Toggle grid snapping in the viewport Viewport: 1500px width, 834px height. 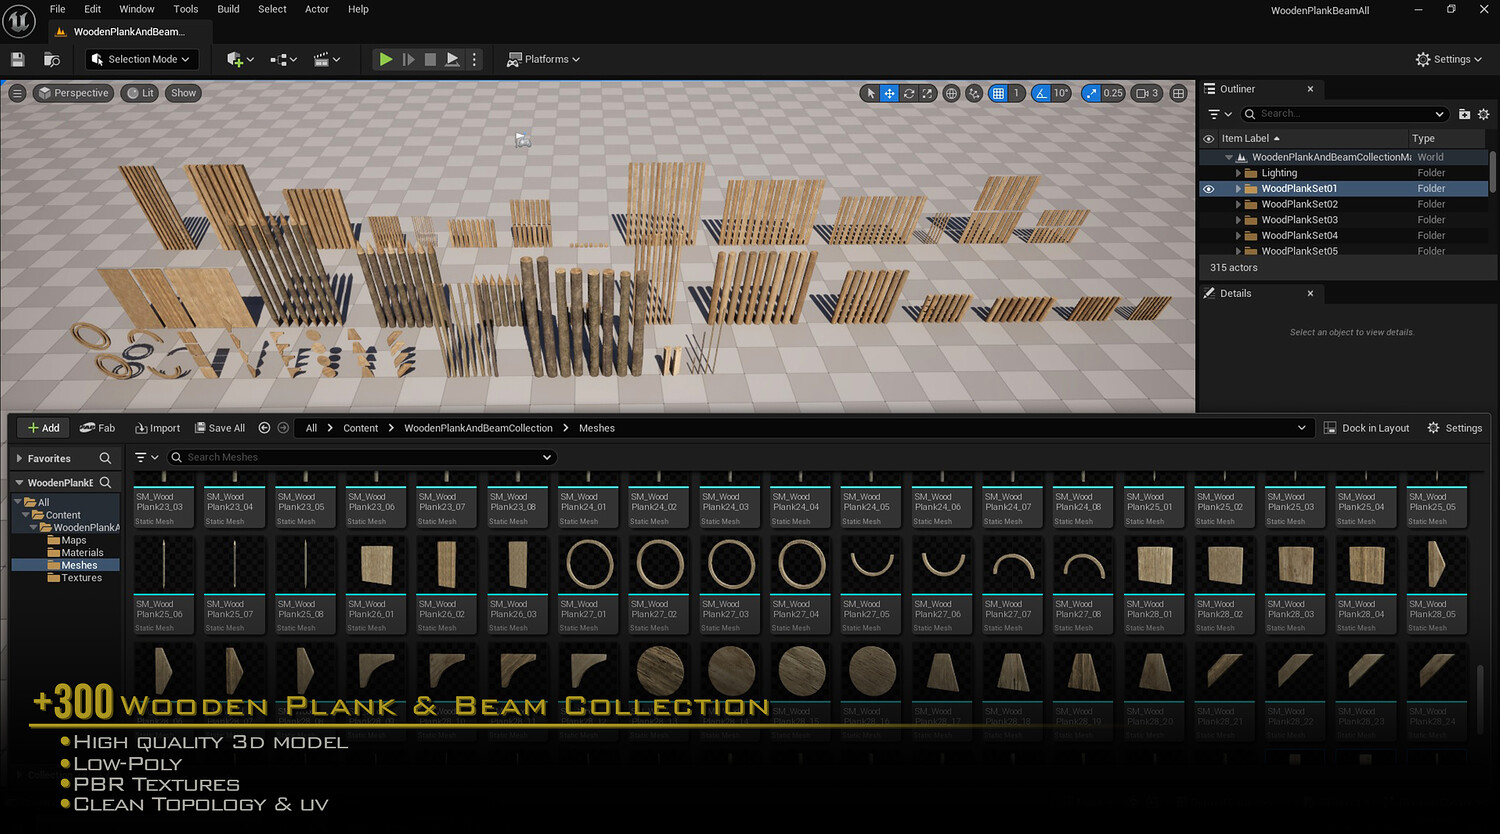tap(997, 93)
